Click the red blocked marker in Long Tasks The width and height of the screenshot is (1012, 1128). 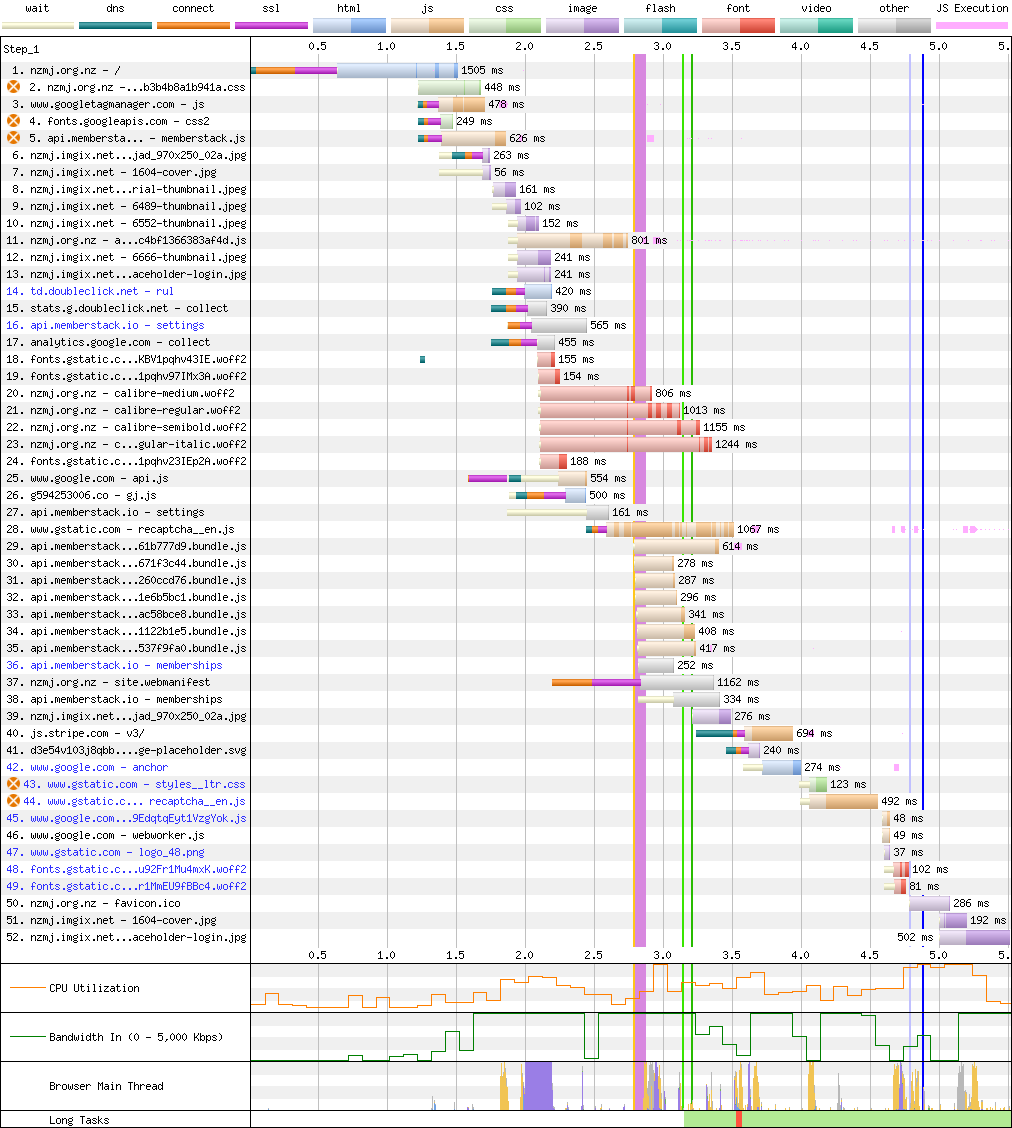point(739,1119)
